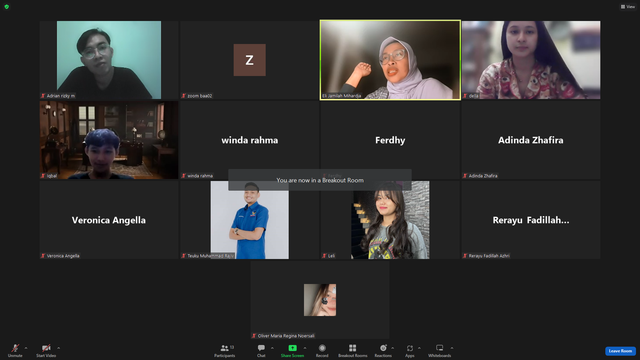Select the Veronica Angella participant tile

(x=109, y=220)
